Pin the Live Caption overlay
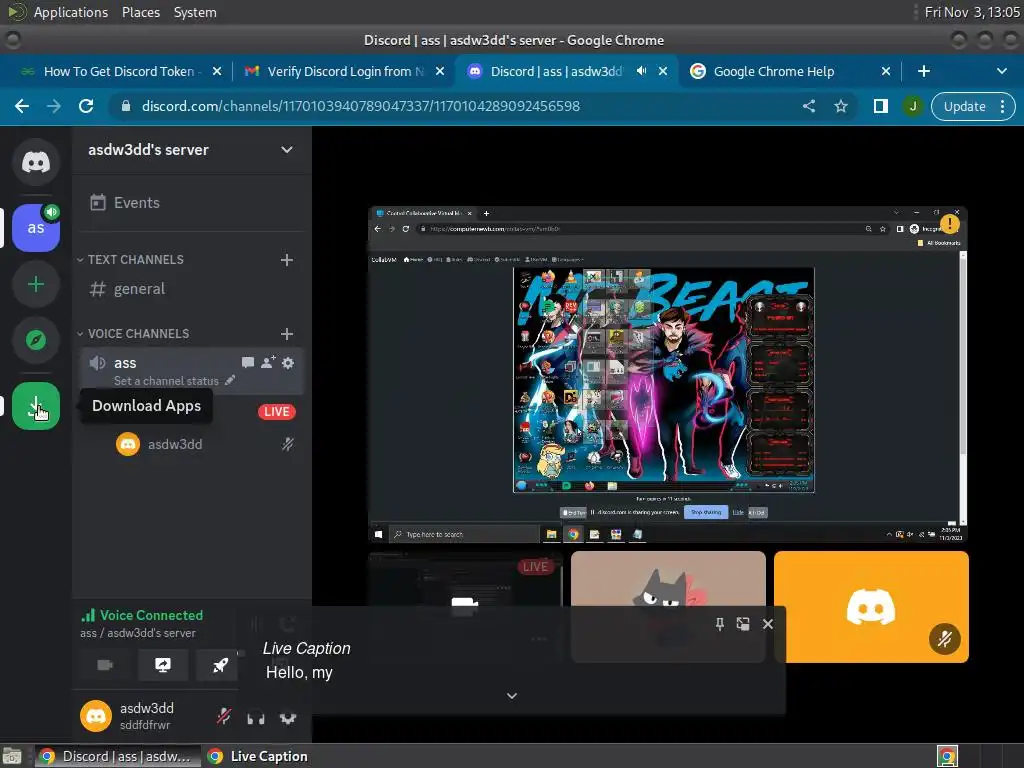 tap(719, 624)
